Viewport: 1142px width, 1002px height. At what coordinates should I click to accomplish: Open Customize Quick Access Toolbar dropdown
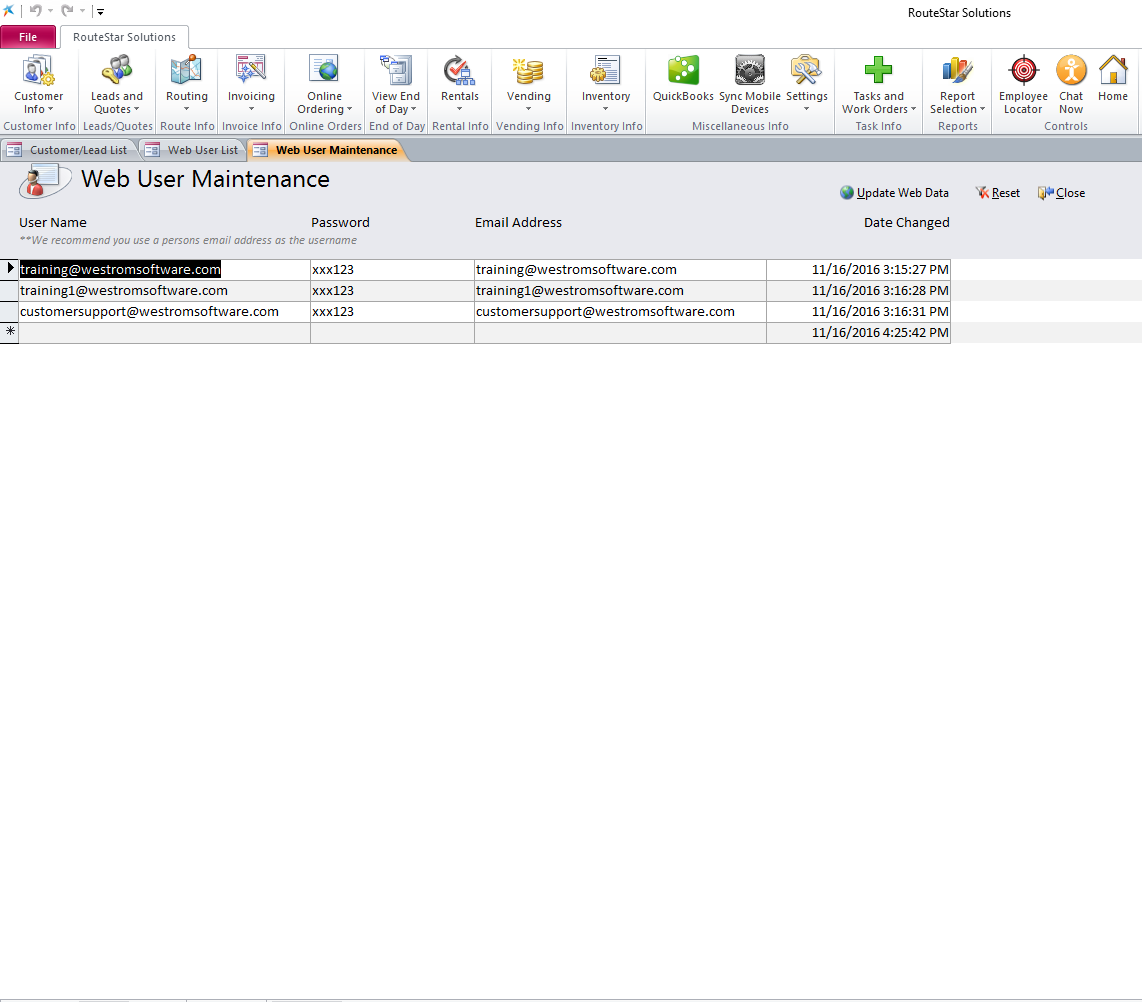(x=101, y=12)
